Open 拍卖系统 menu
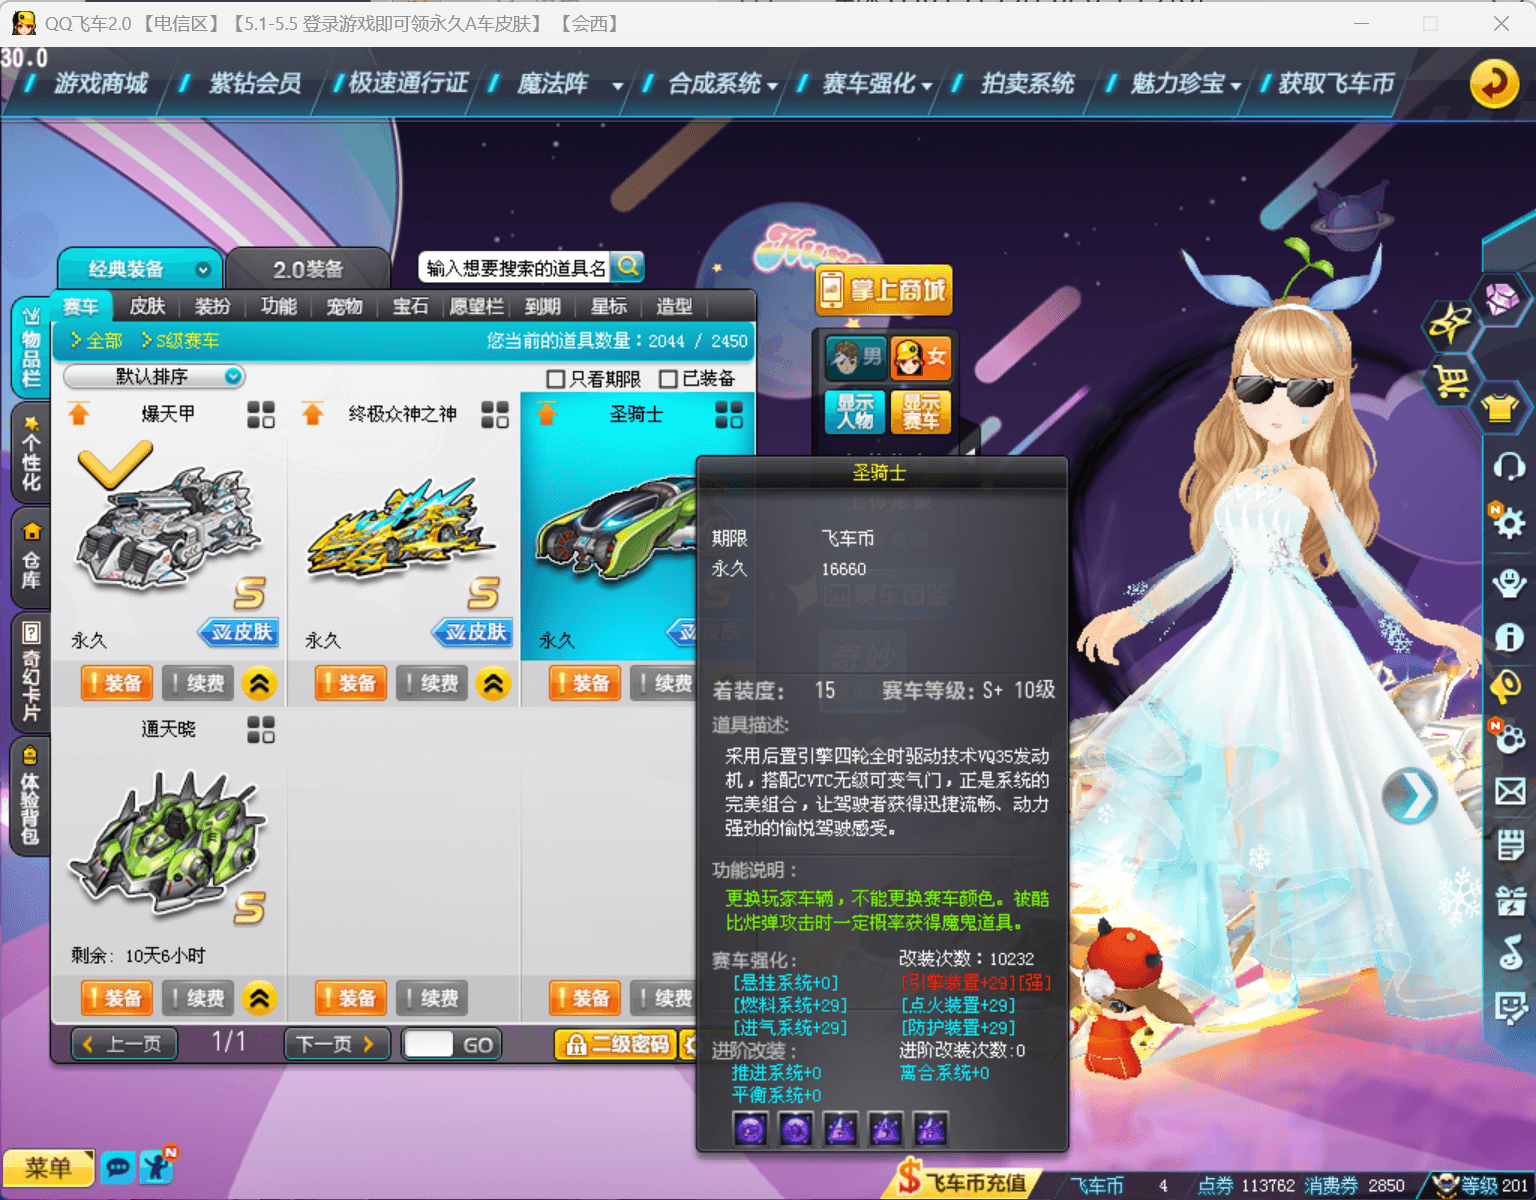The height and width of the screenshot is (1200, 1536). [x=1027, y=84]
